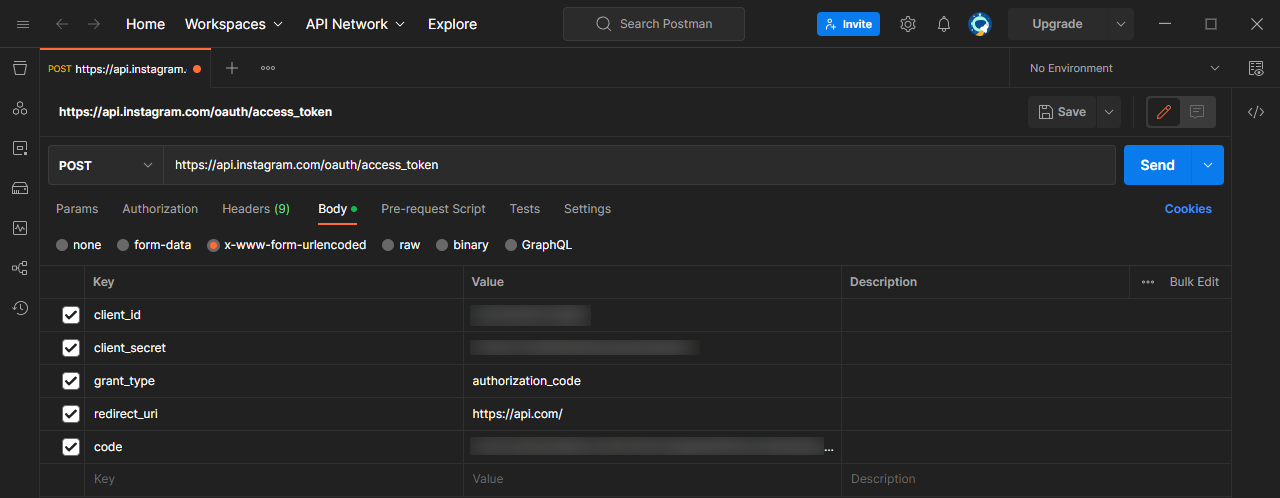1280x498 pixels.
Task: Click the redirect_uri value https://api.com/
Action: 518,414
